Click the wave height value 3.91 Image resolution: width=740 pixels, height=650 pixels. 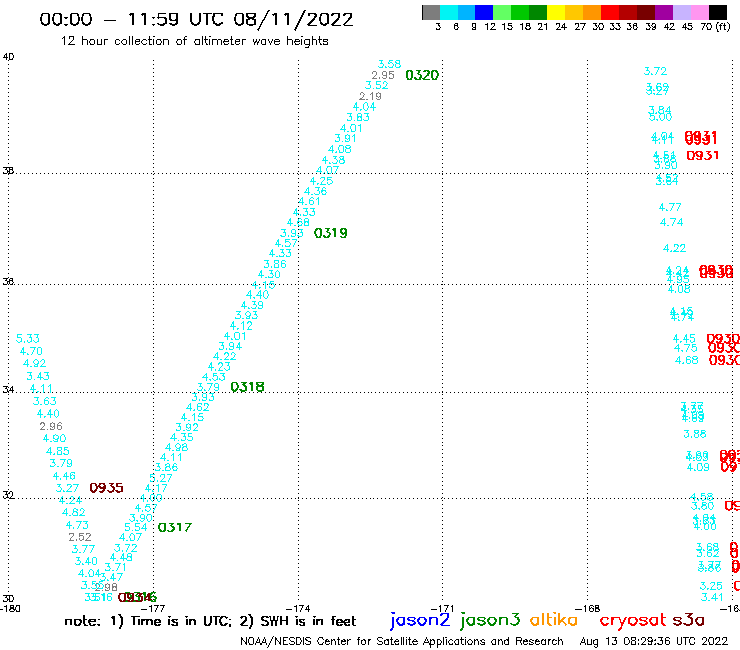345,138
